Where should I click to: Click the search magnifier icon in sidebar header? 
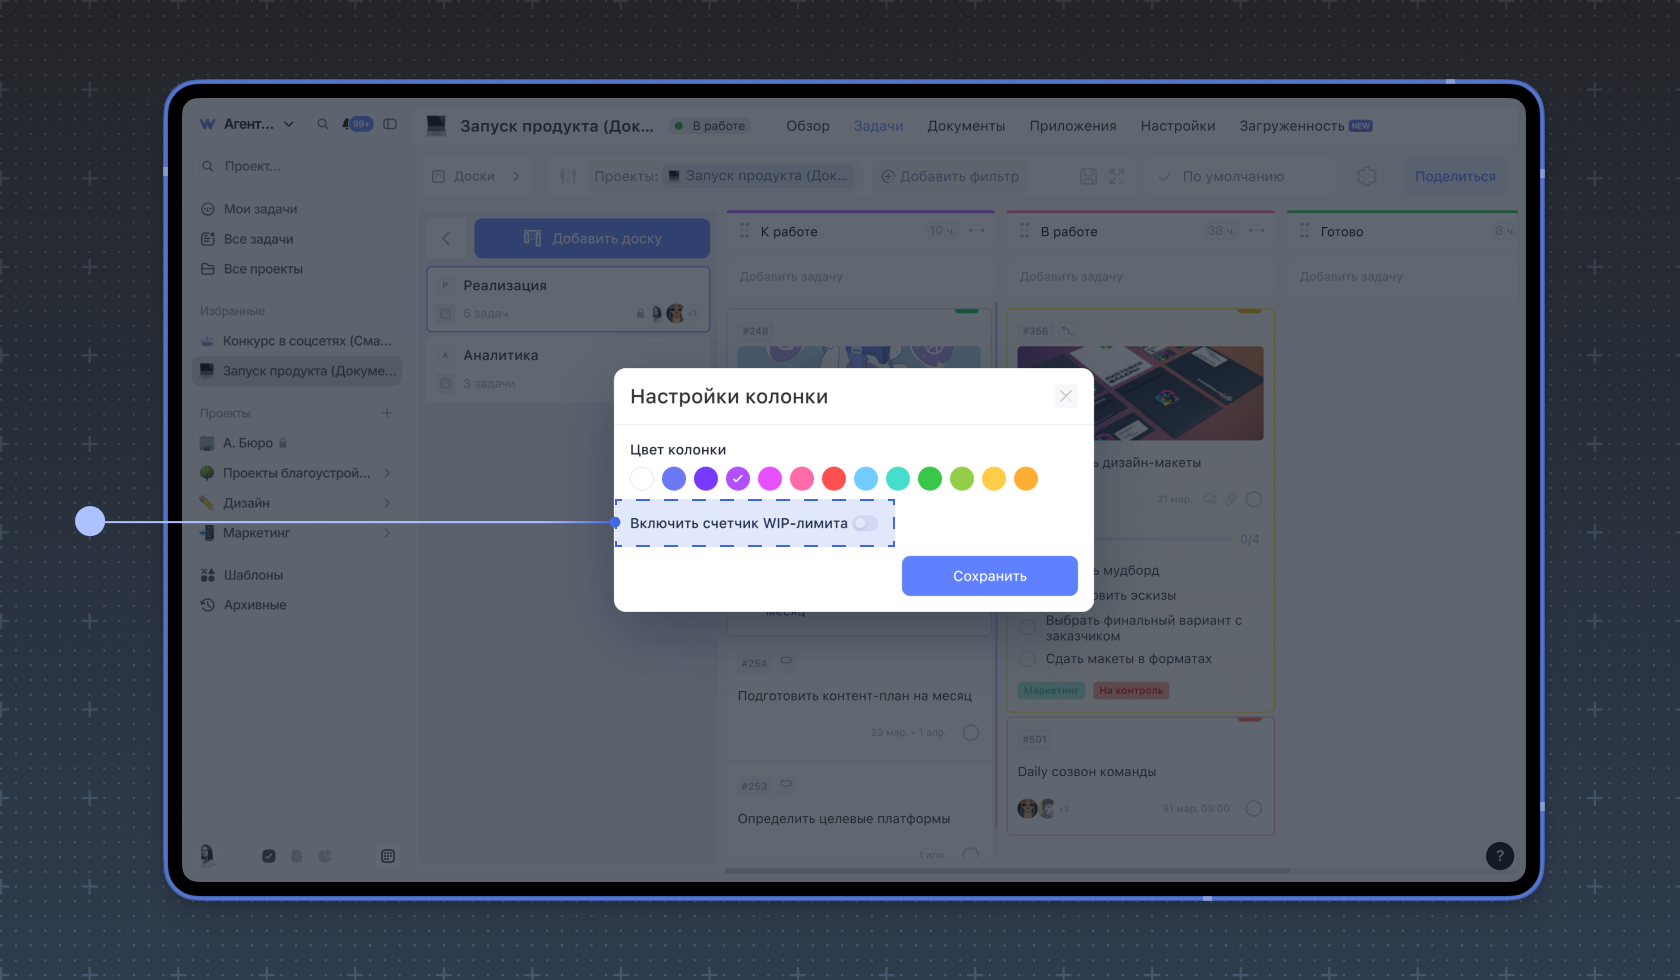coord(323,124)
